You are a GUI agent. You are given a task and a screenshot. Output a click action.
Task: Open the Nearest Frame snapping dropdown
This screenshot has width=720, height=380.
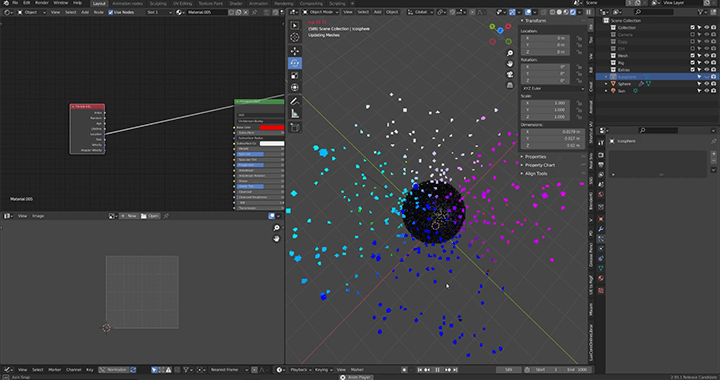[x=229, y=369]
